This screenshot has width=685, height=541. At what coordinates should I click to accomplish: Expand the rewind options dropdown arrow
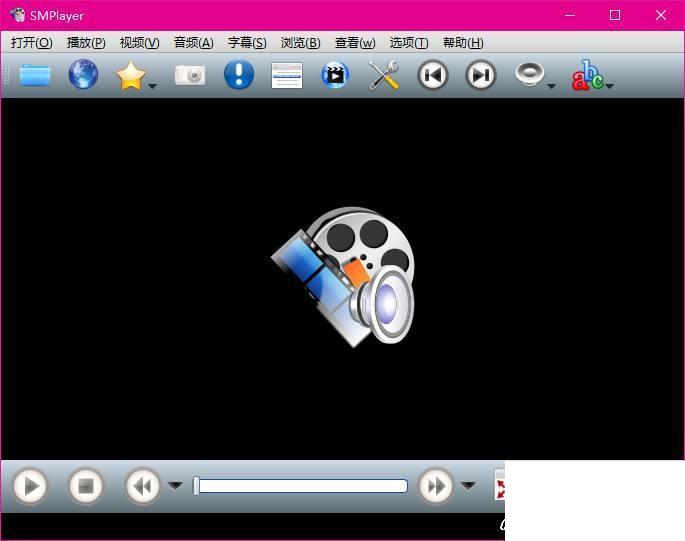(175, 485)
